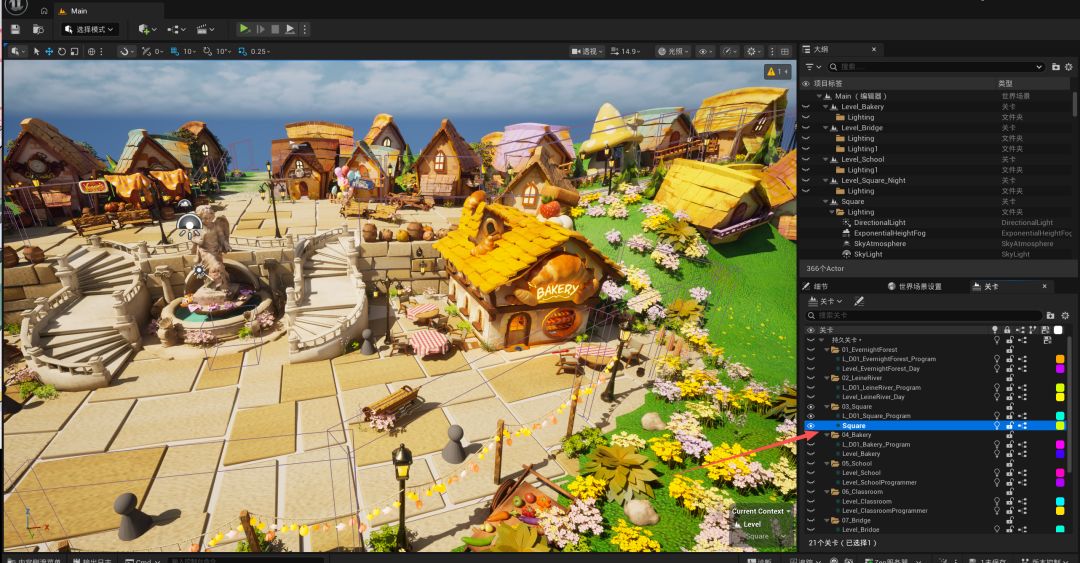
Task: Activate the select (arrow) tool in the viewport
Action: (x=37, y=52)
